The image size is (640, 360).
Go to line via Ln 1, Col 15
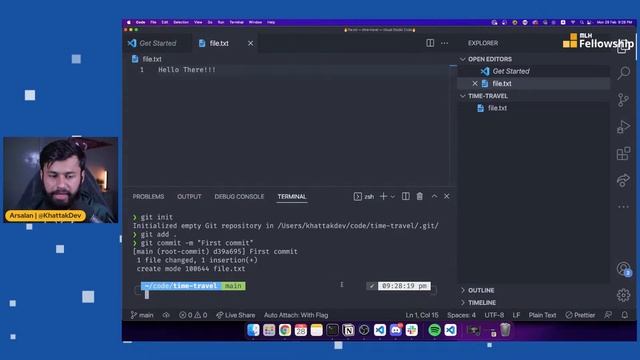click(x=422, y=315)
